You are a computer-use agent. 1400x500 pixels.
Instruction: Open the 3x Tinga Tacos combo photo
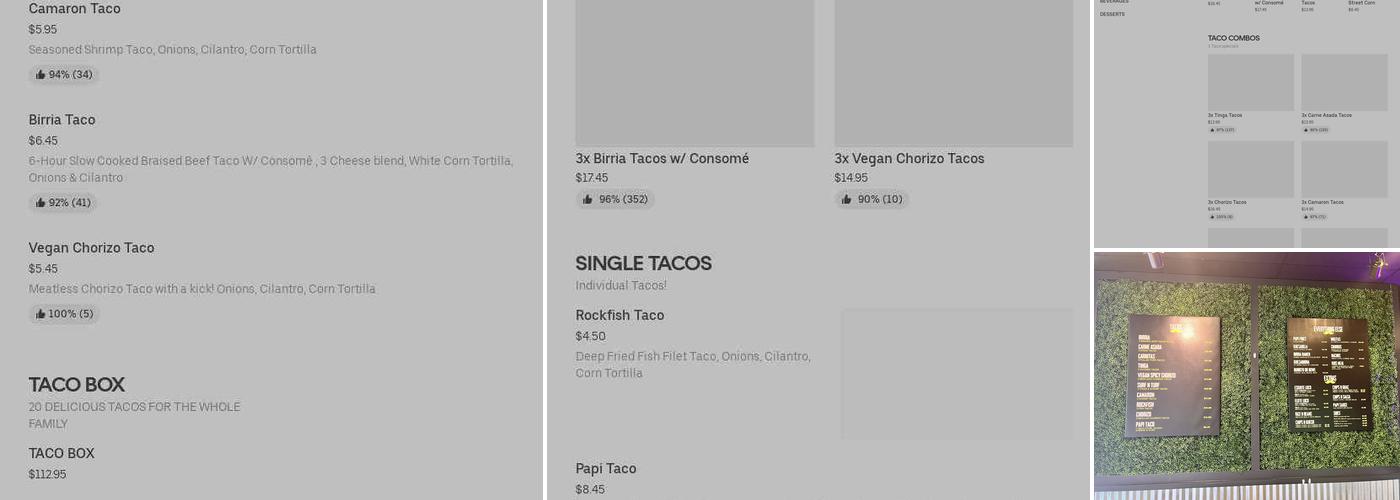[1250, 82]
